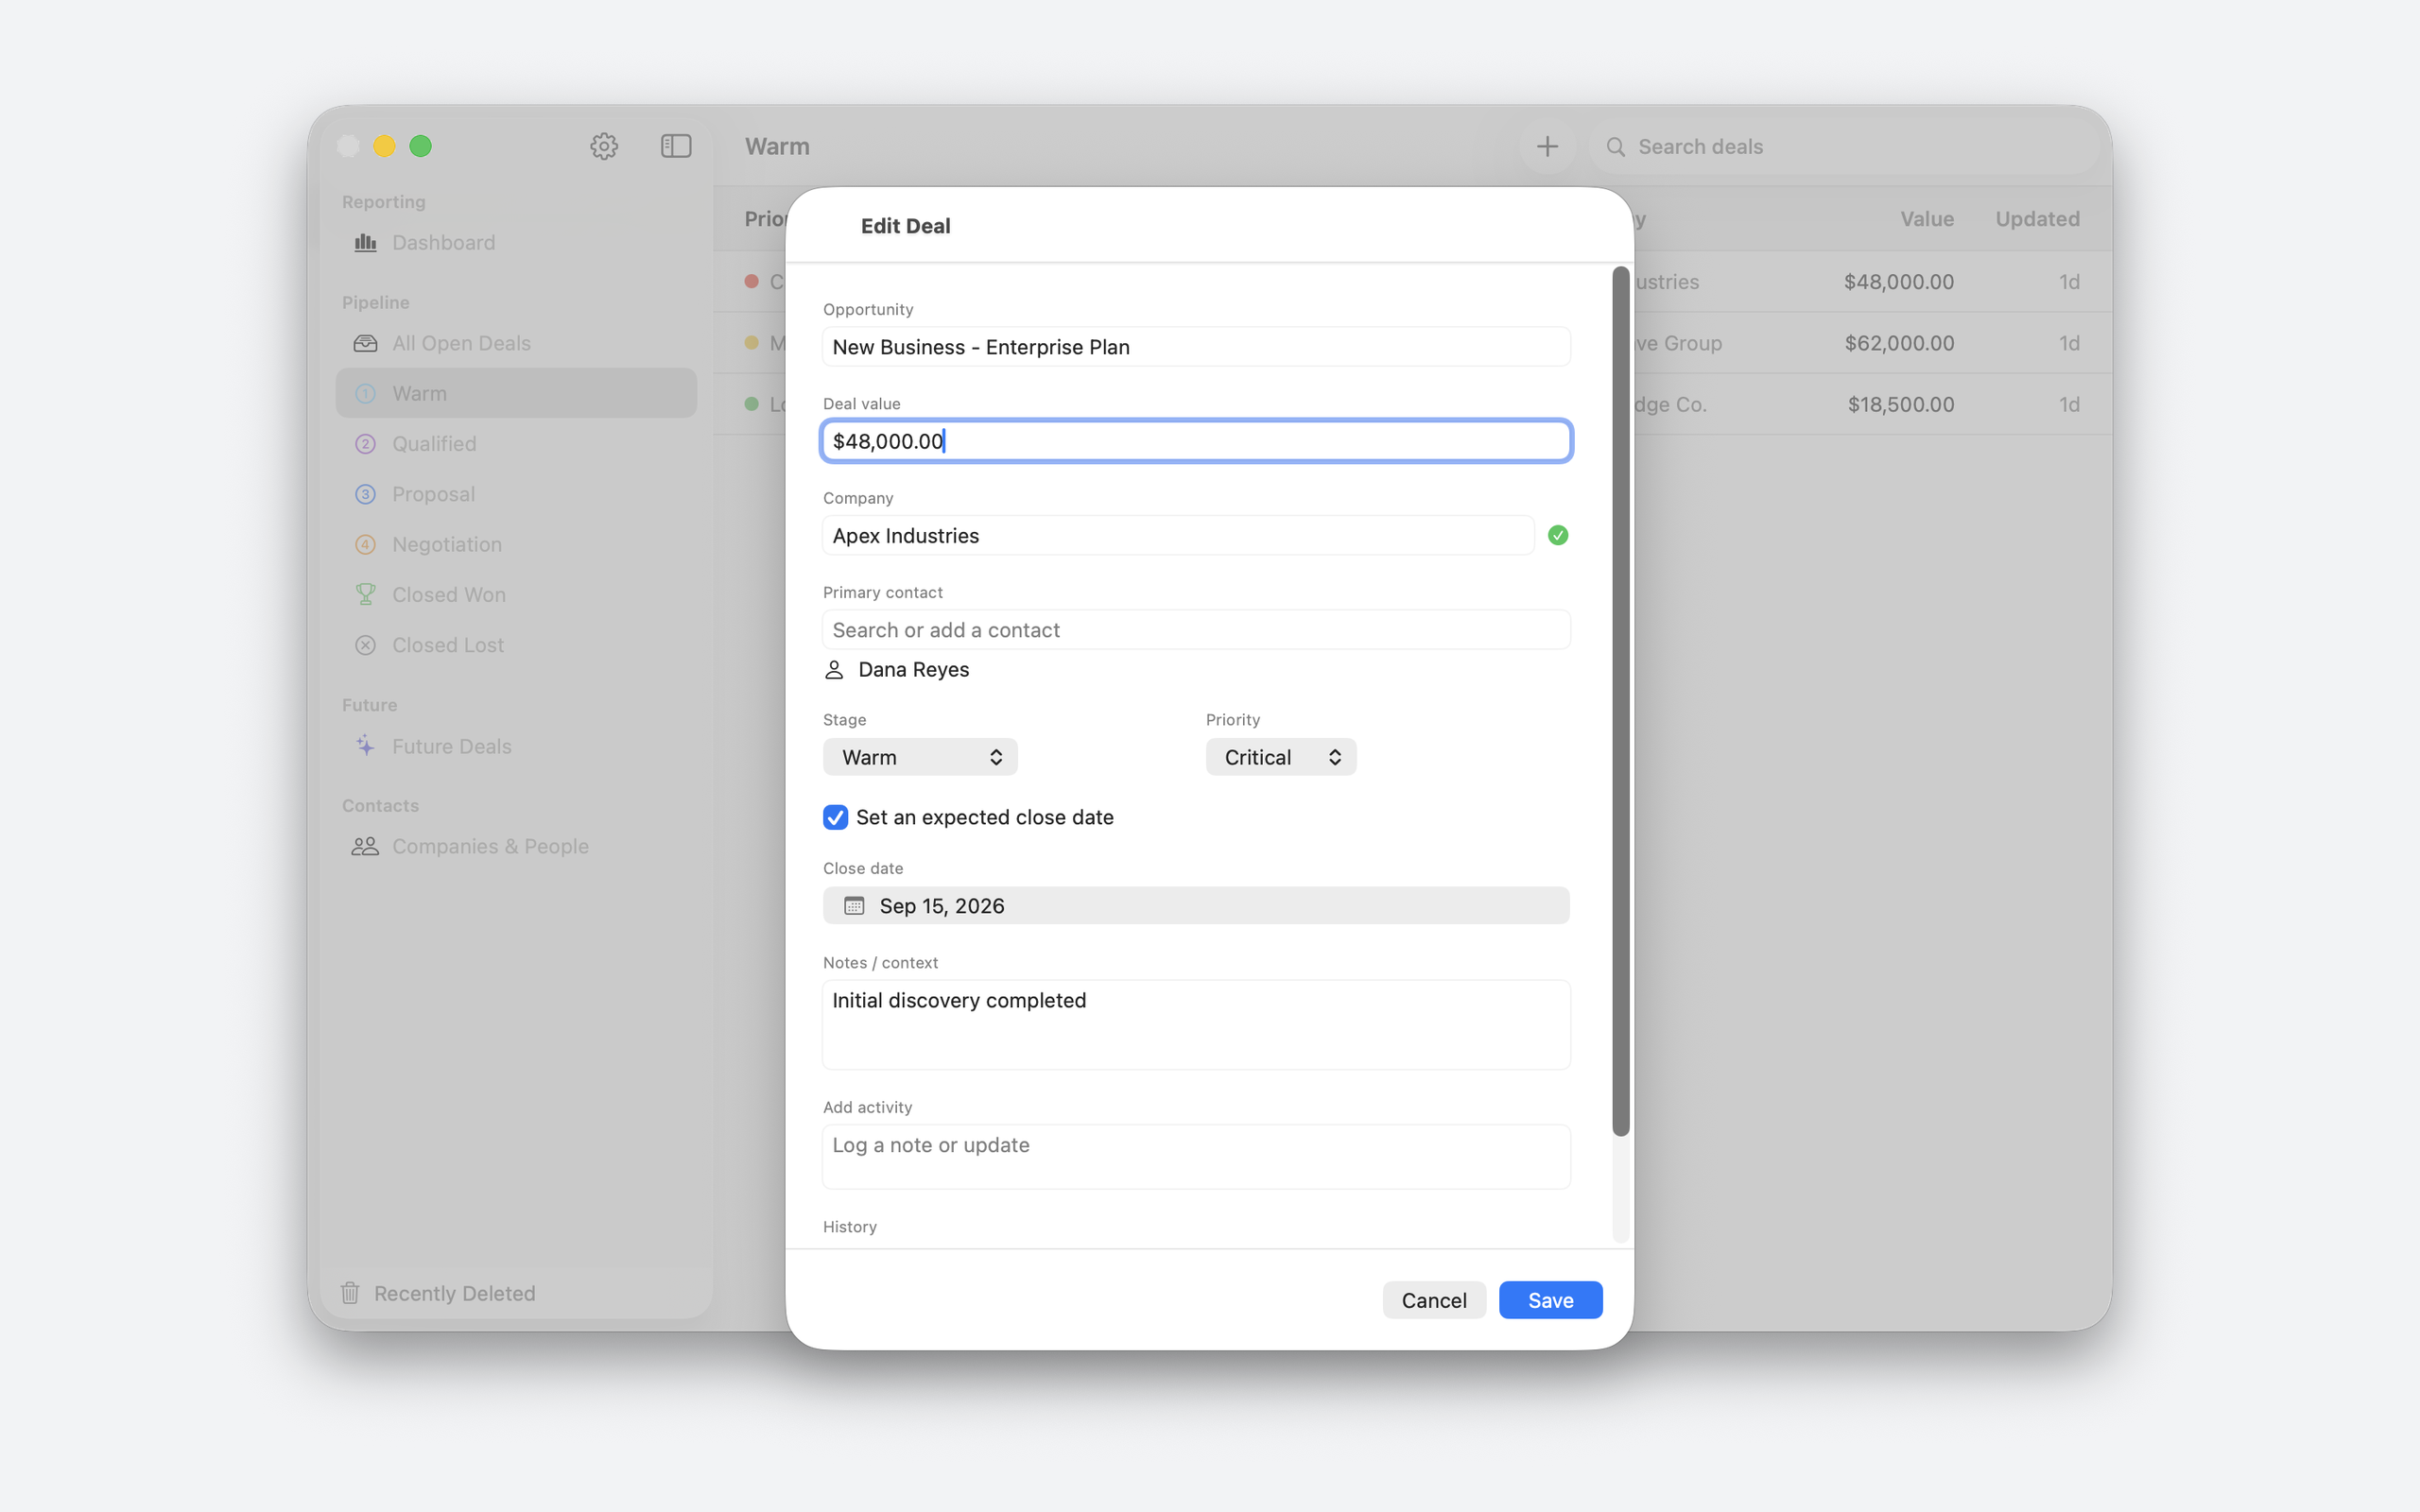Click the Closed Lost x-circle icon
The image size is (2420, 1512).
[x=366, y=645]
